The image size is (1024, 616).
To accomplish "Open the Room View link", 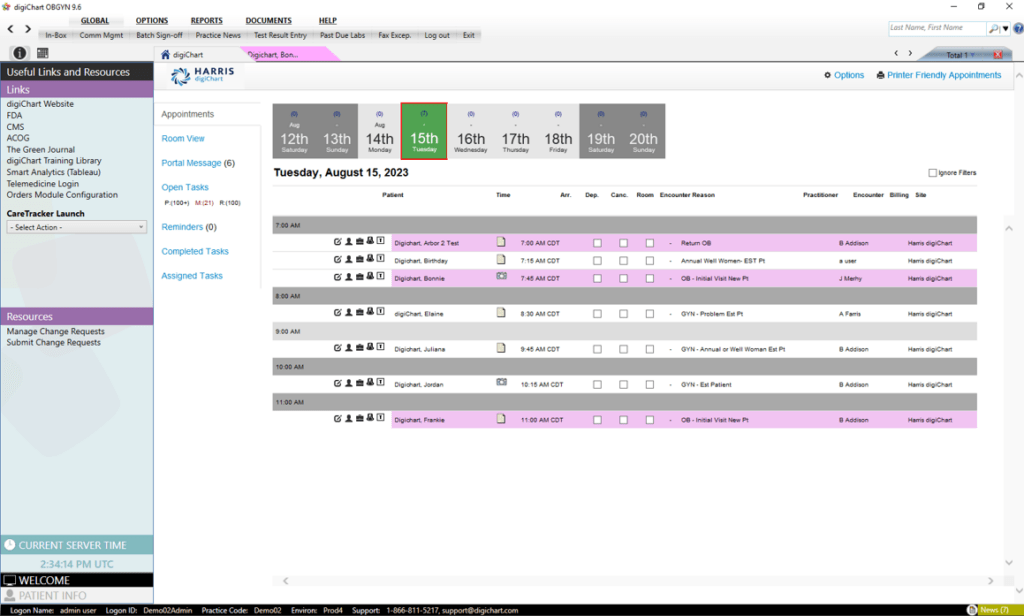I will (x=183, y=138).
